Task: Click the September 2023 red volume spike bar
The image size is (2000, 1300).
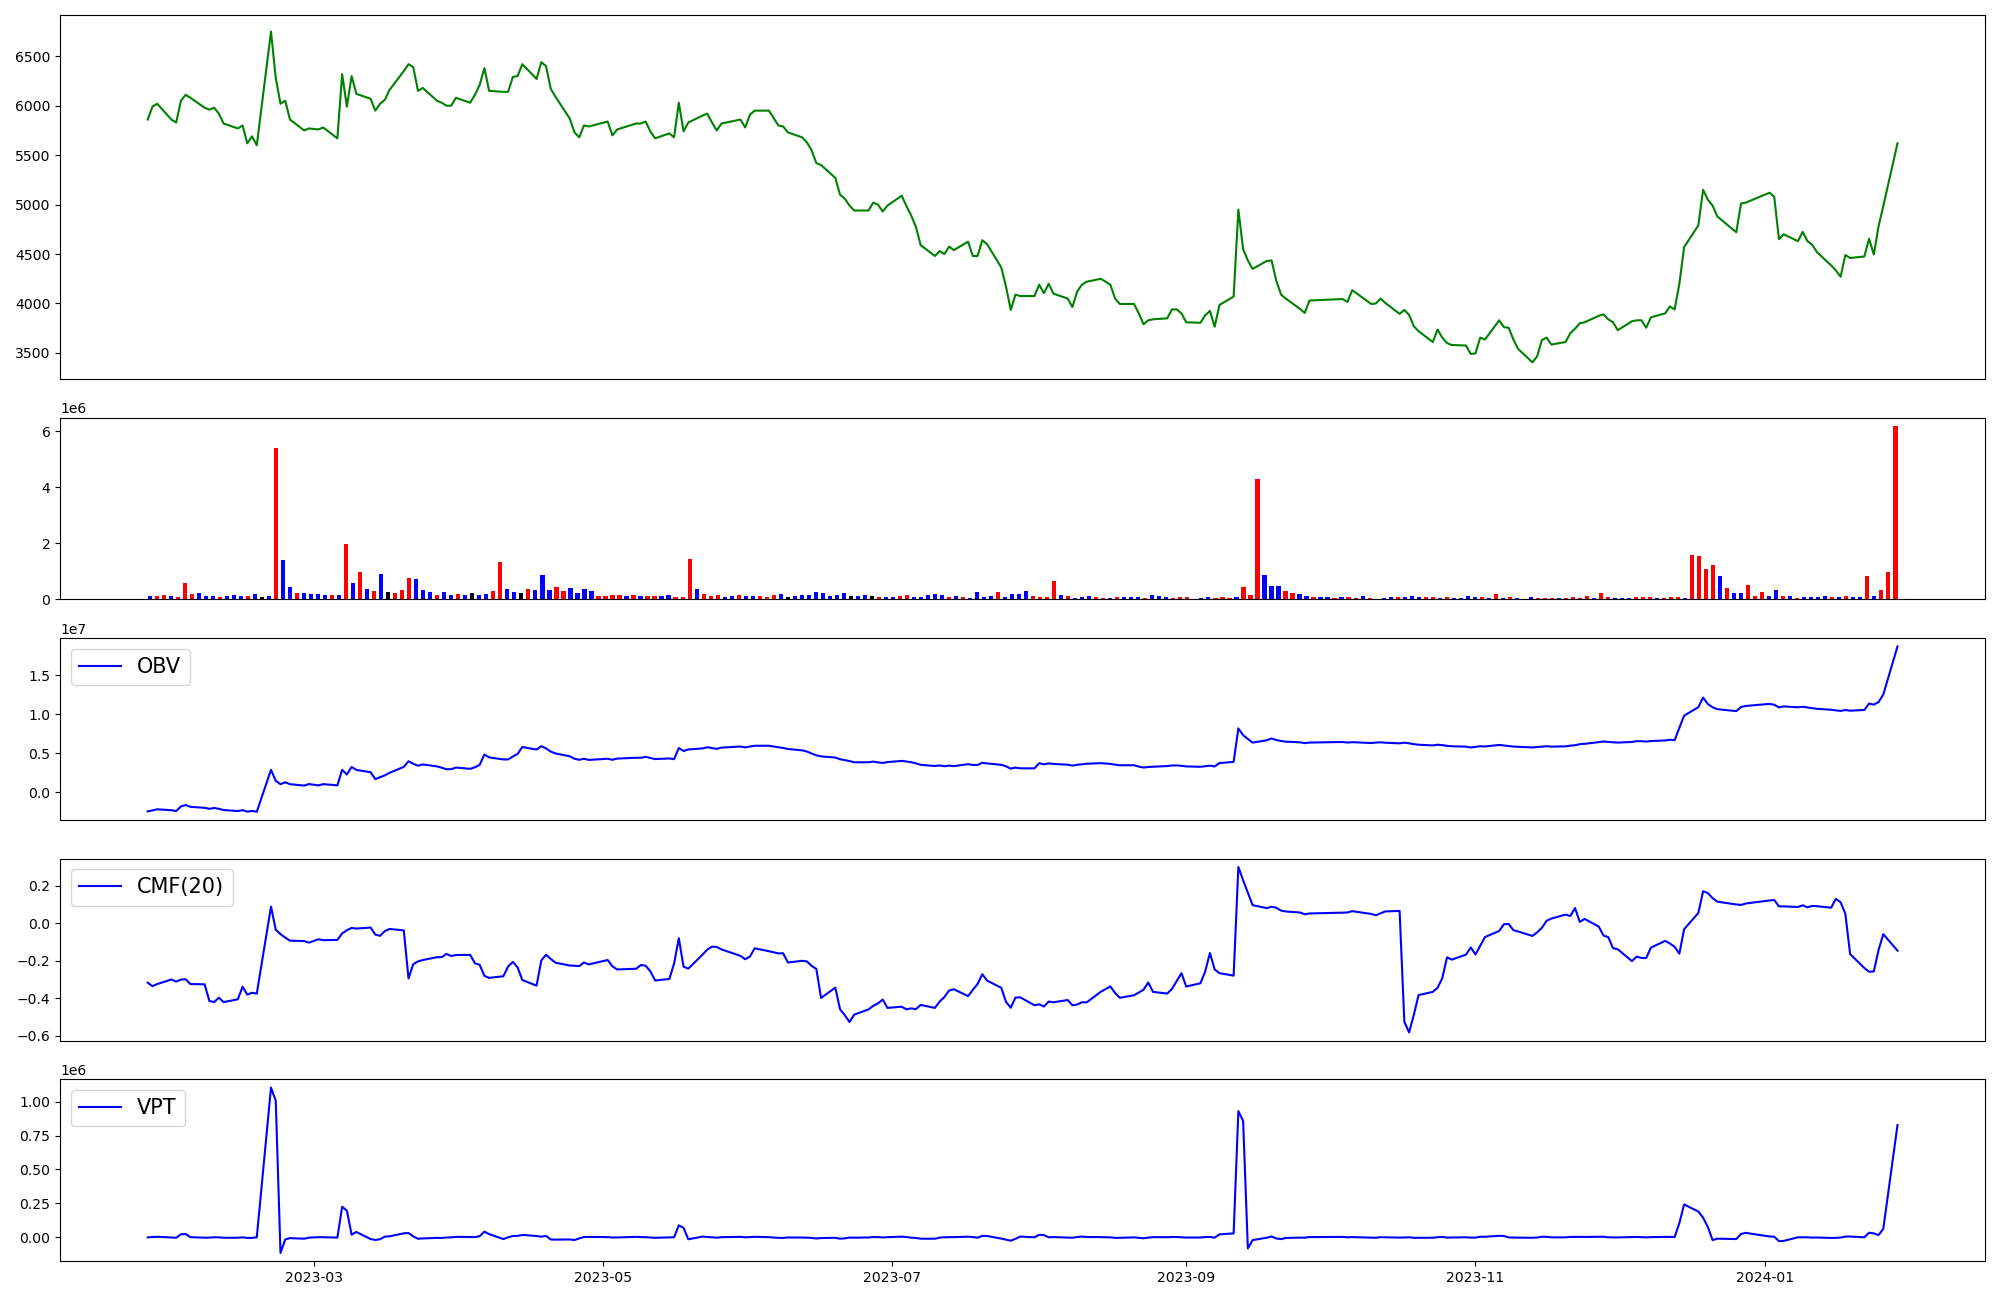Action: point(1257,540)
